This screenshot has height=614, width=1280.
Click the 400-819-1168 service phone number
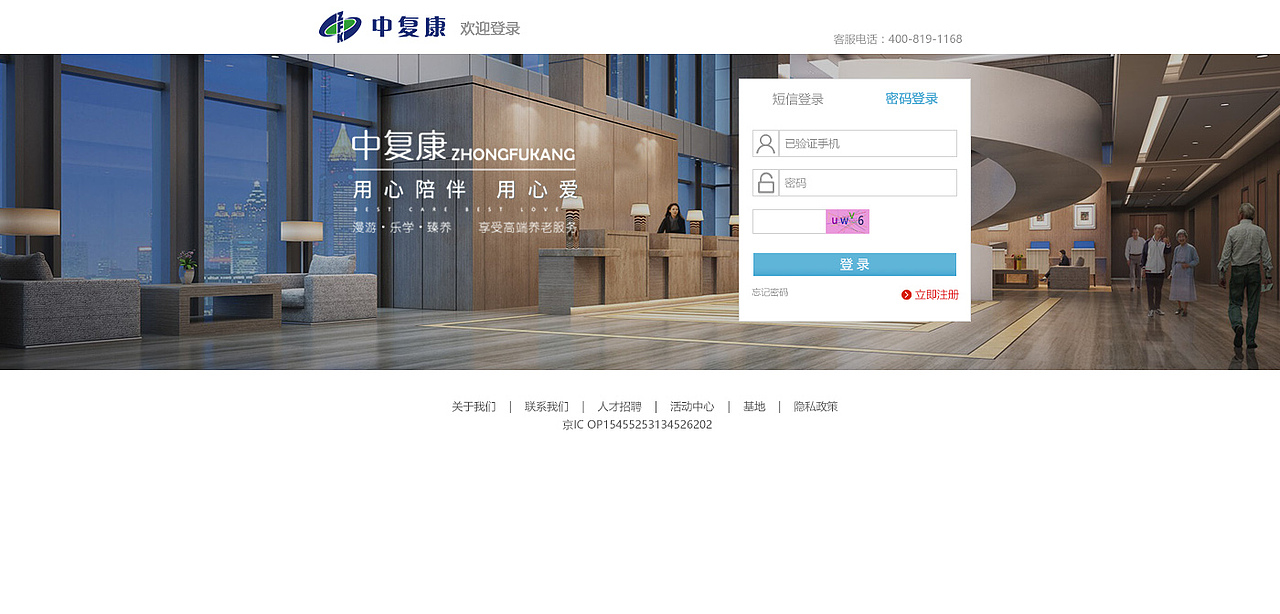pos(924,38)
